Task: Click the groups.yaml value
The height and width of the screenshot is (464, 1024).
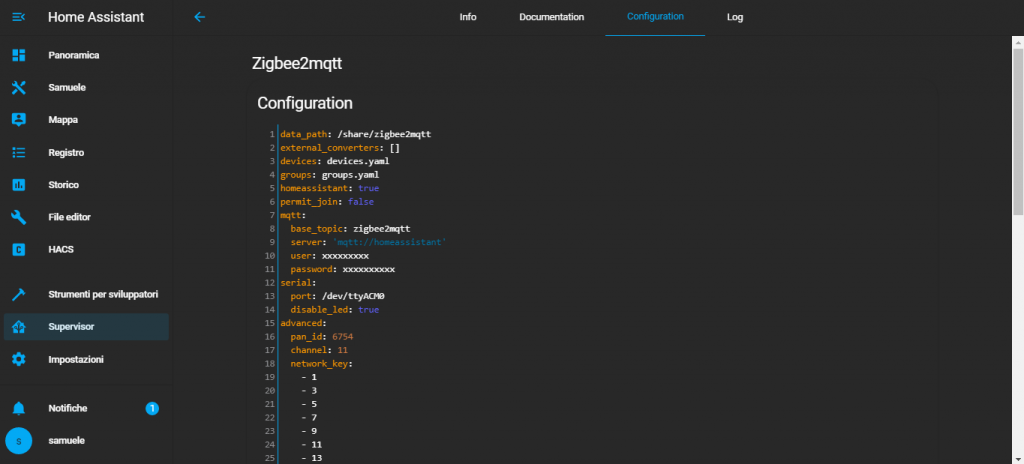Action: click(x=350, y=174)
